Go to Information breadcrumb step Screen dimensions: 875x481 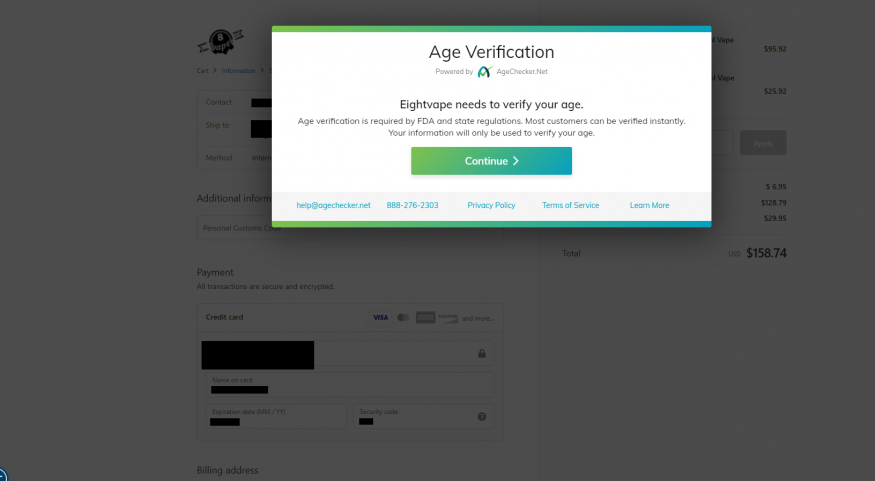(x=238, y=71)
